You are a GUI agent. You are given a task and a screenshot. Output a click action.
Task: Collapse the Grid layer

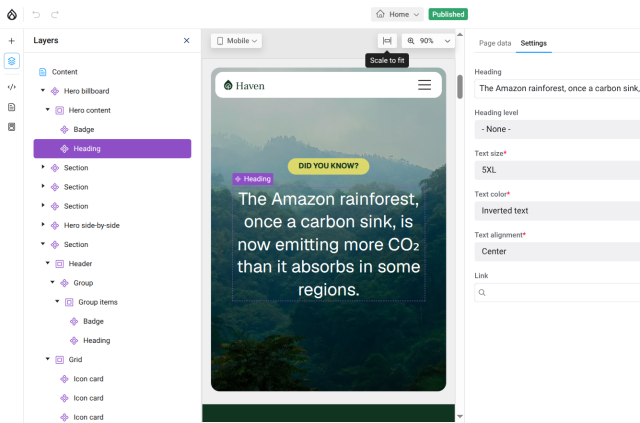pyautogui.click(x=48, y=359)
